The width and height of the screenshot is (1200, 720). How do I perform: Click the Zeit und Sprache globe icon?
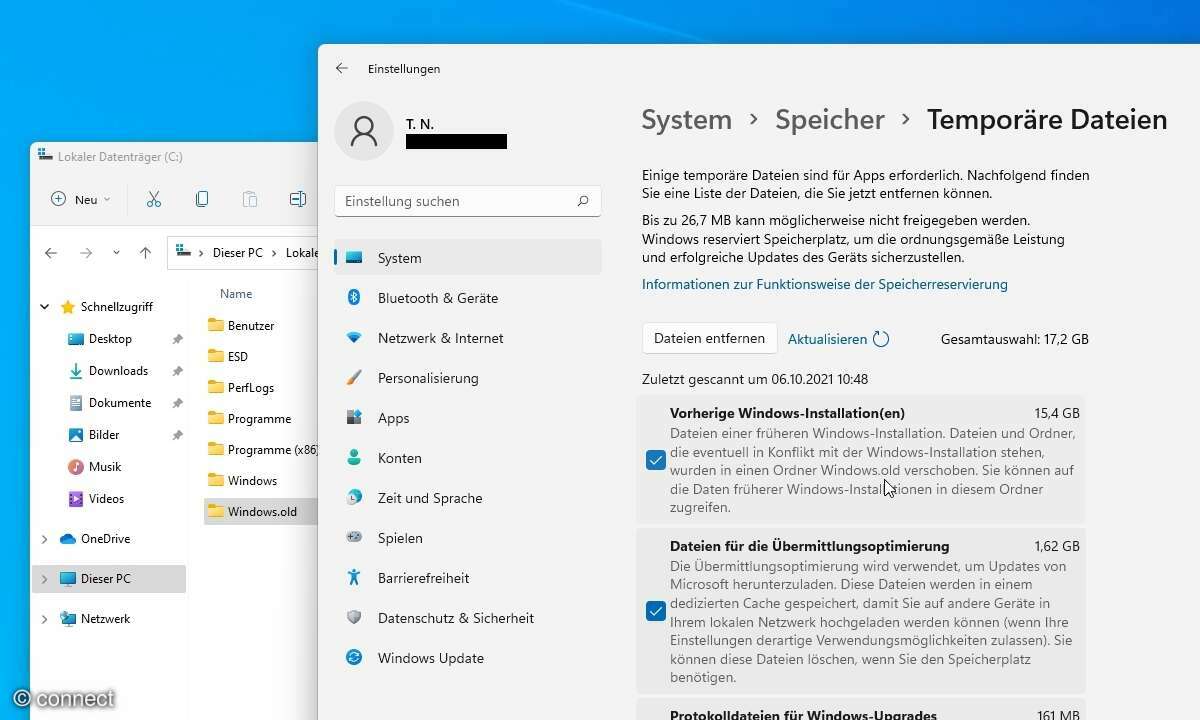(x=354, y=497)
